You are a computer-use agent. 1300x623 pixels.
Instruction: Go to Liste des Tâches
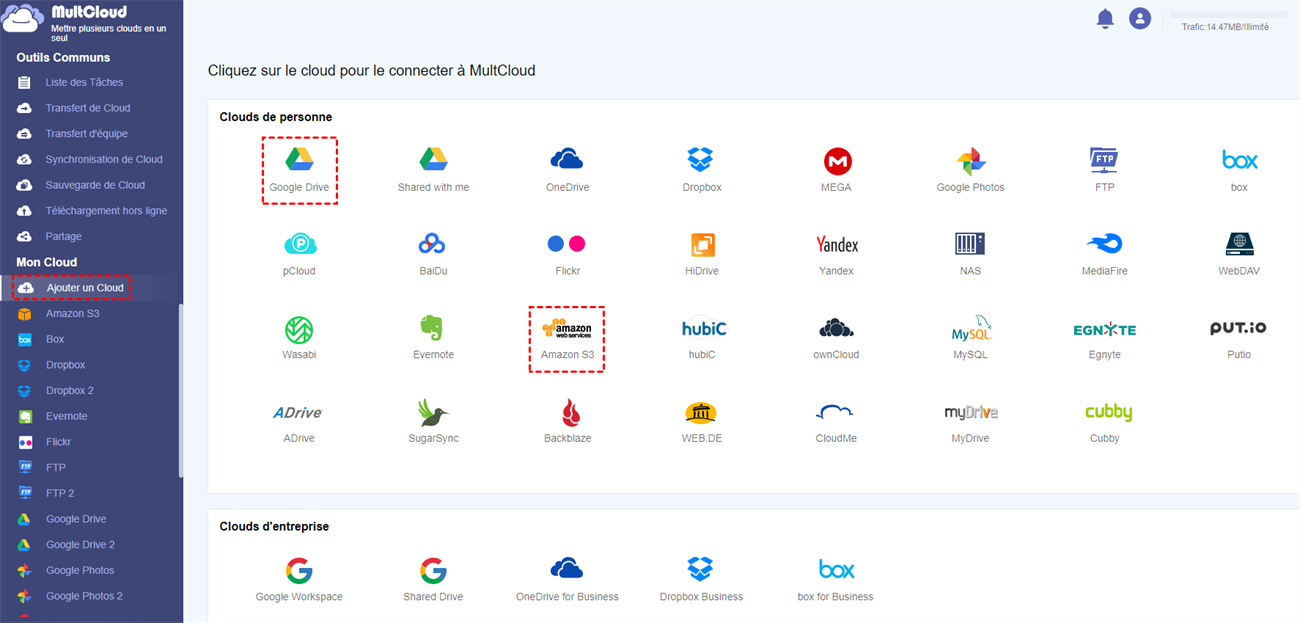click(x=84, y=82)
